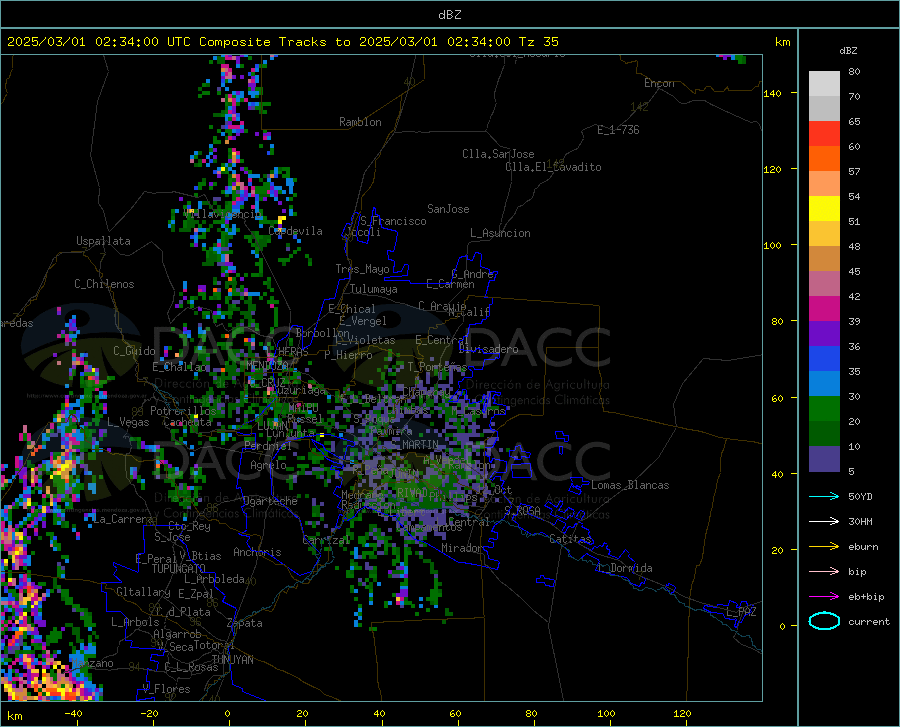900x727 pixels.
Task: Click the 'Tz 35' threshold text
Action: pyautogui.click(x=539, y=42)
